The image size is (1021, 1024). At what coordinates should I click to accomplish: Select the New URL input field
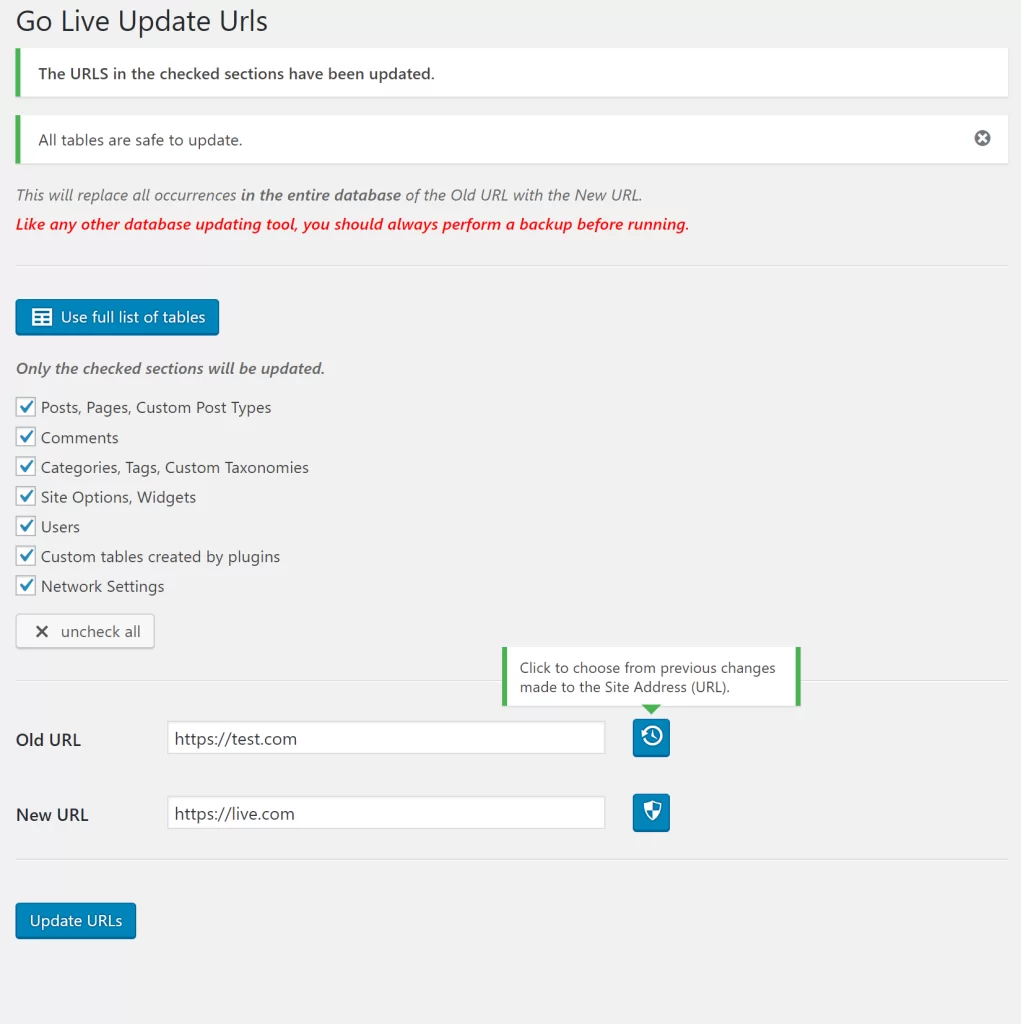tap(385, 813)
